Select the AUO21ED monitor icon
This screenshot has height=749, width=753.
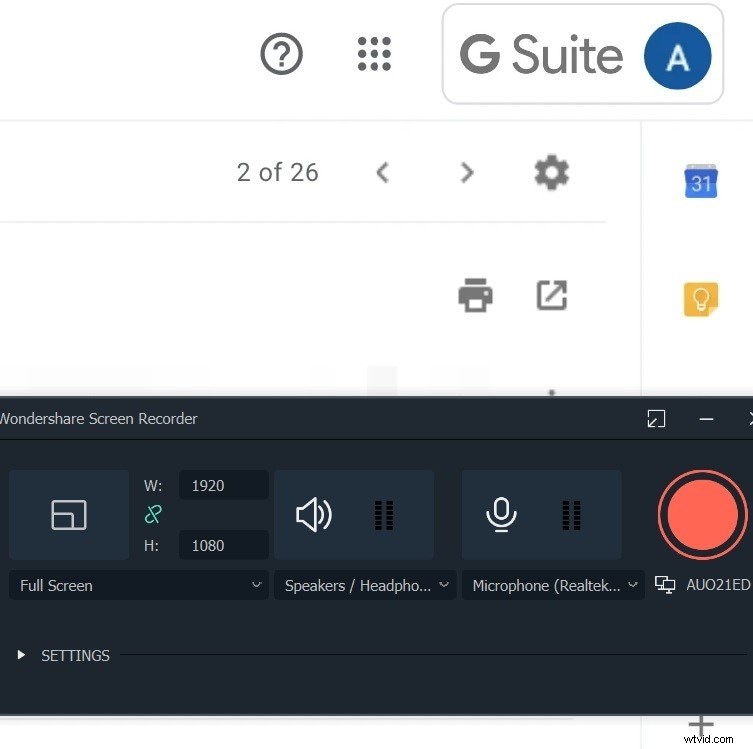click(x=665, y=585)
